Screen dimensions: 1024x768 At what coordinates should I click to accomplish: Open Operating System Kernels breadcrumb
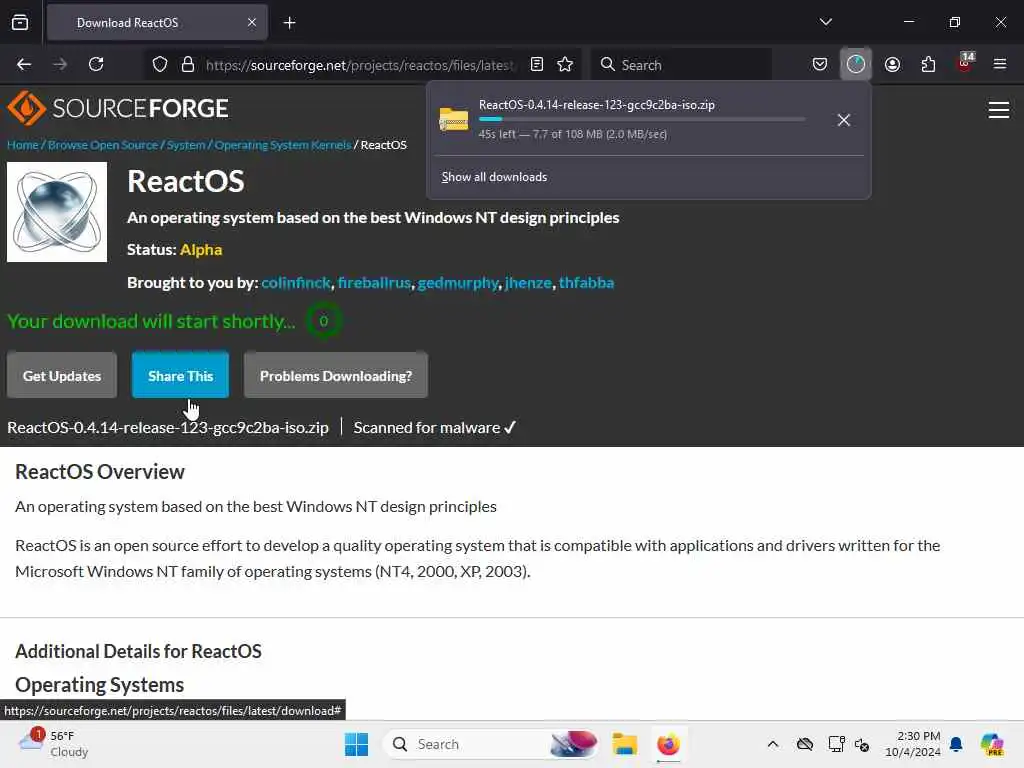tap(282, 145)
